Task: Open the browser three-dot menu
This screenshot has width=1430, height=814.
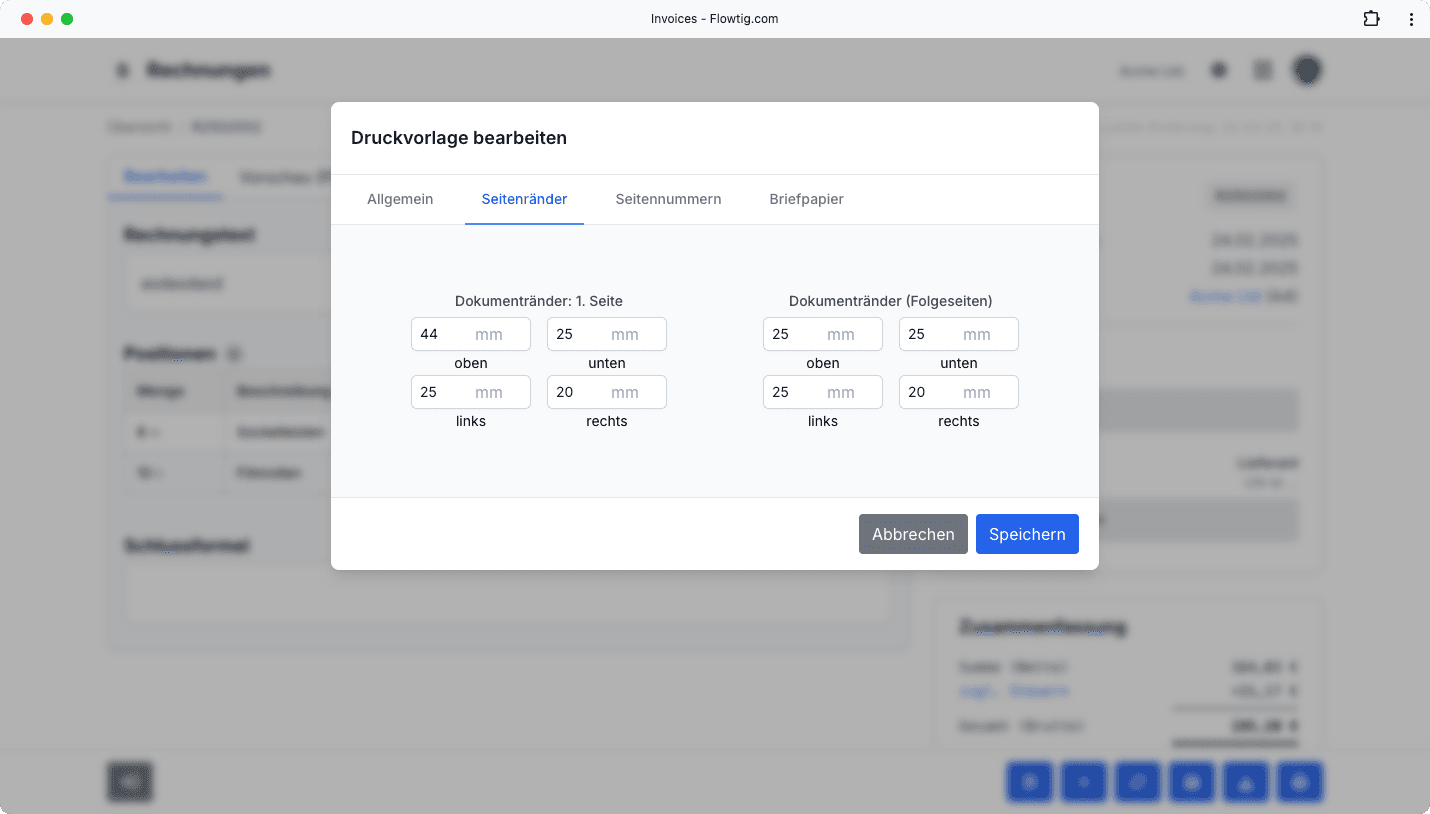Action: 1411,19
